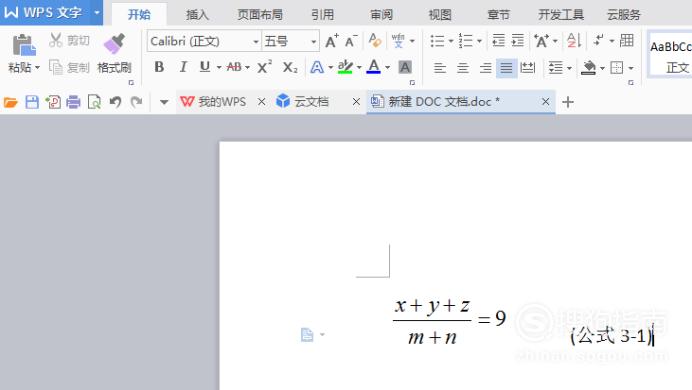The width and height of the screenshot is (692, 390).
Task: Open highlight color dropdown arrow
Action: pyautogui.click(x=359, y=68)
